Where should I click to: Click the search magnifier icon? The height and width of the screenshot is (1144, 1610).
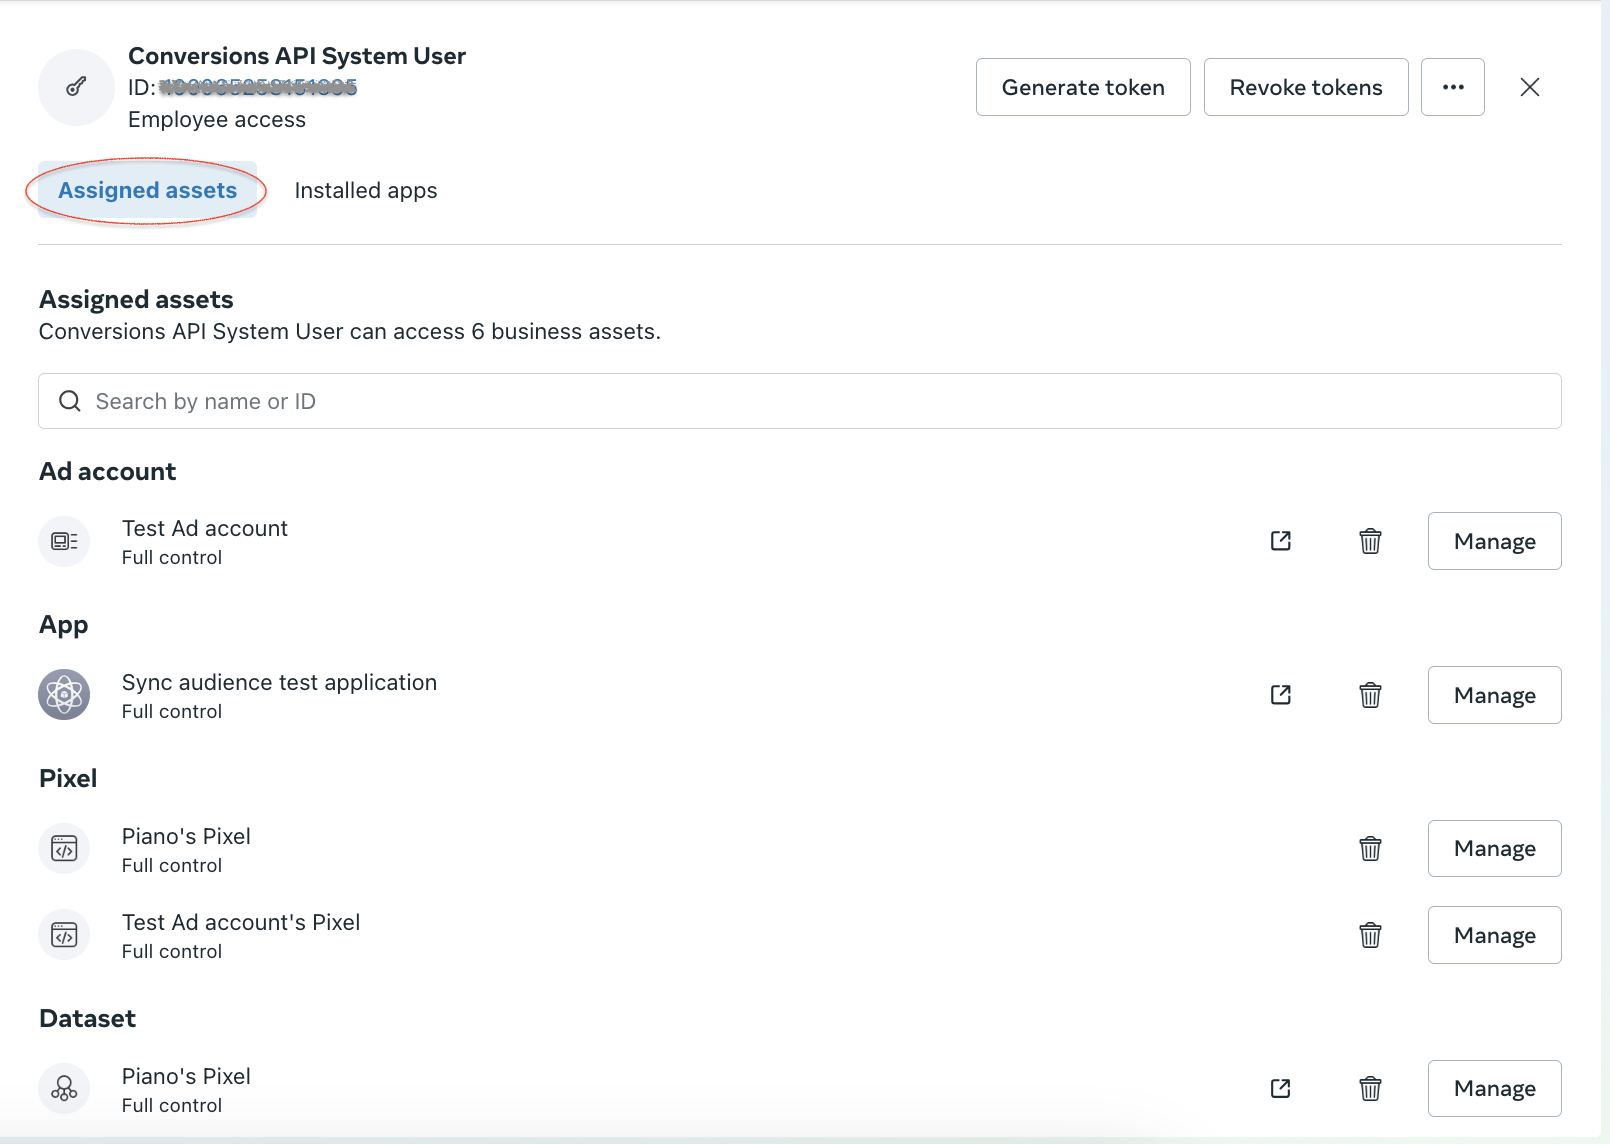pyautogui.click(x=69, y=401)
